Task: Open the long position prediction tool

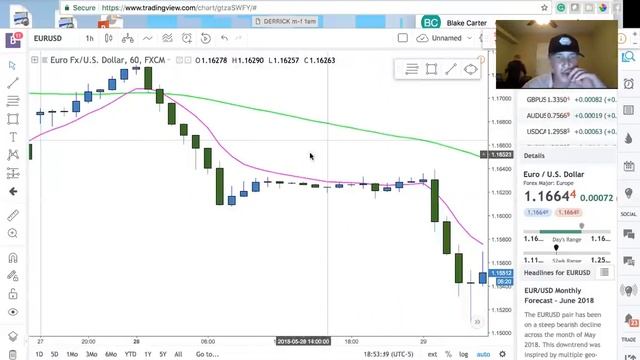Action: coord(13,173)
